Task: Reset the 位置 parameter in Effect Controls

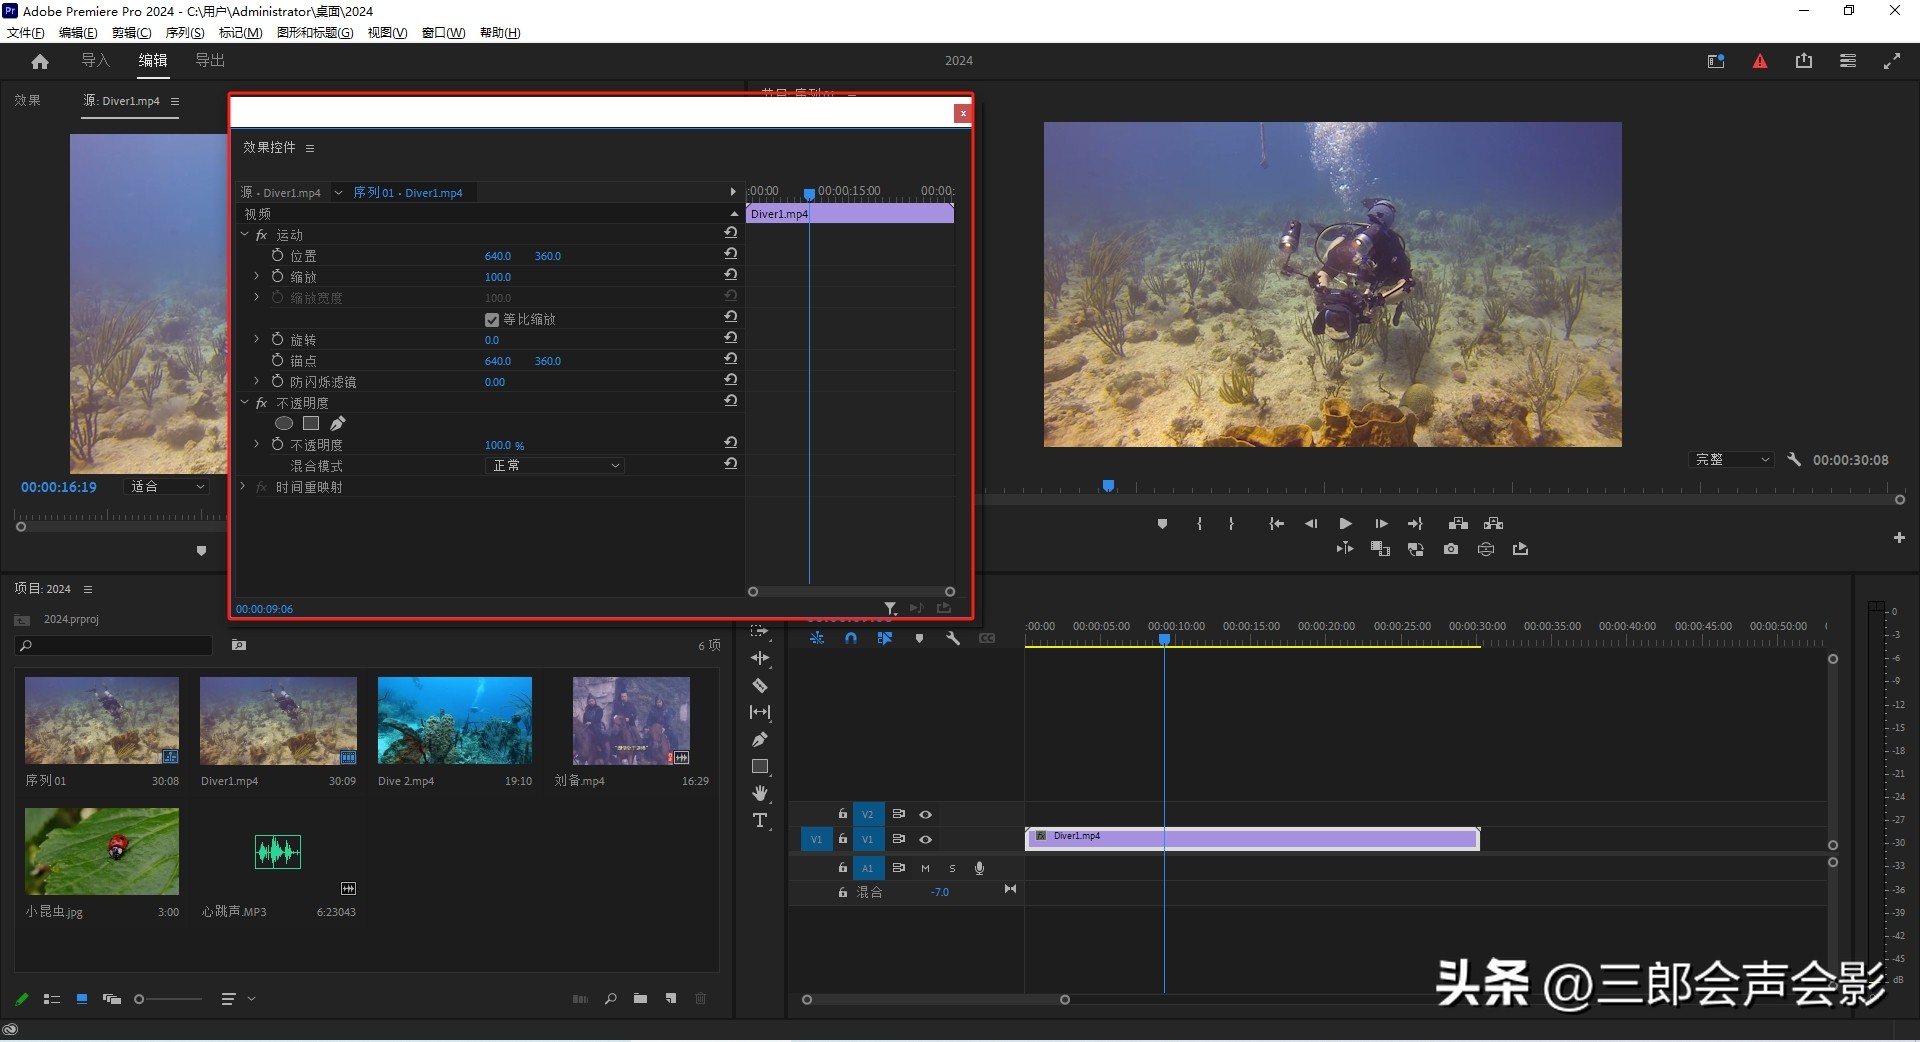Action: [731, 253]
